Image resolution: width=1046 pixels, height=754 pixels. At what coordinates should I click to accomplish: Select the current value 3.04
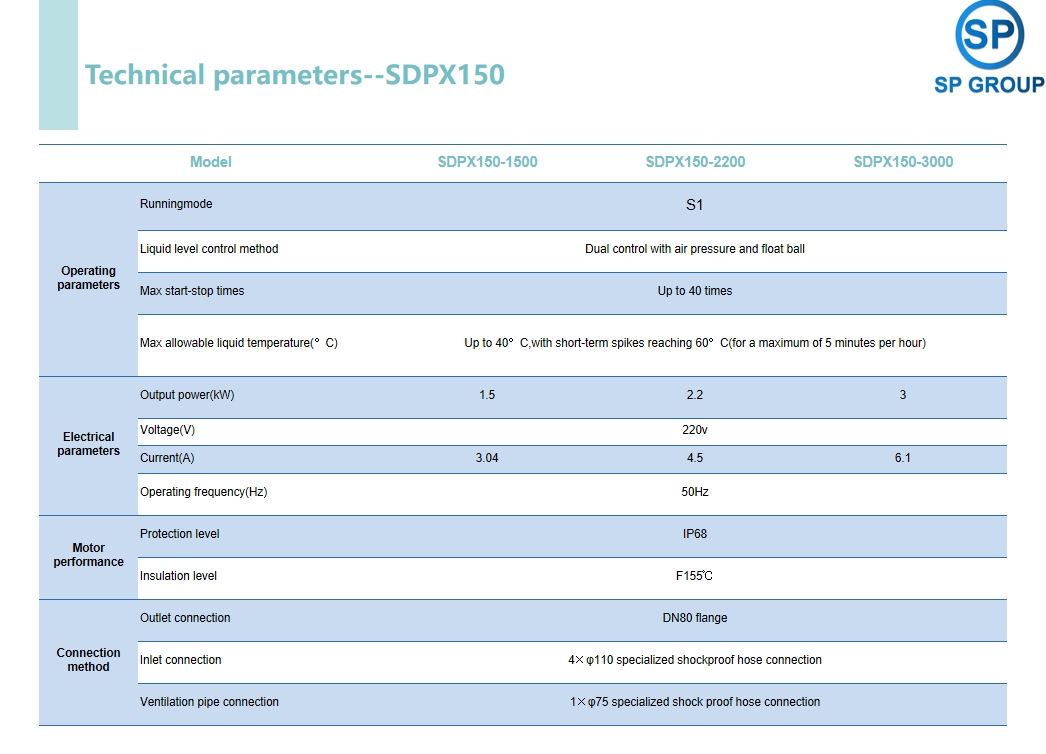487,458
